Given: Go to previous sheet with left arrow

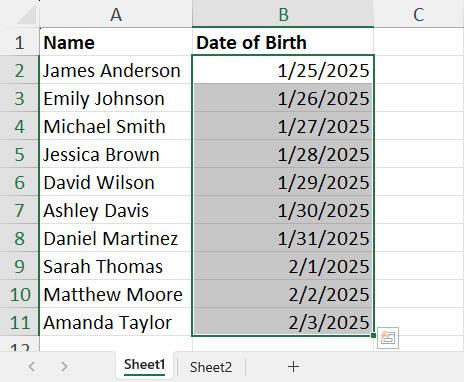Looking at the screenshot, I should [x=32, y=366].
